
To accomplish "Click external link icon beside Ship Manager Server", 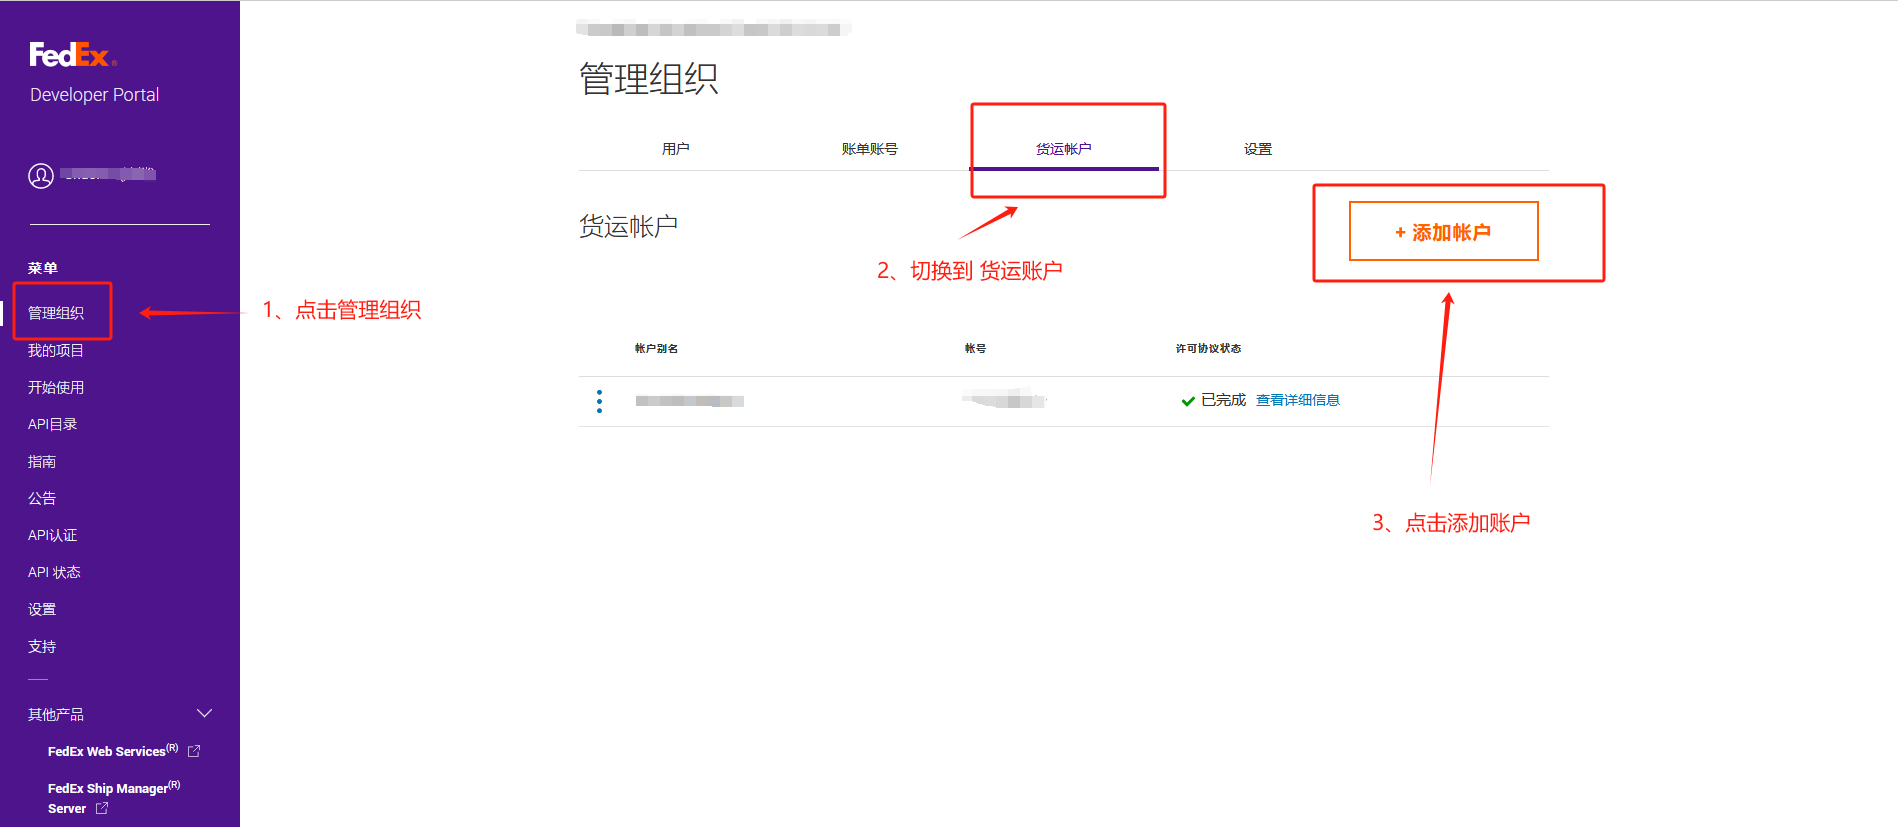I will click(x=102, y=808).
